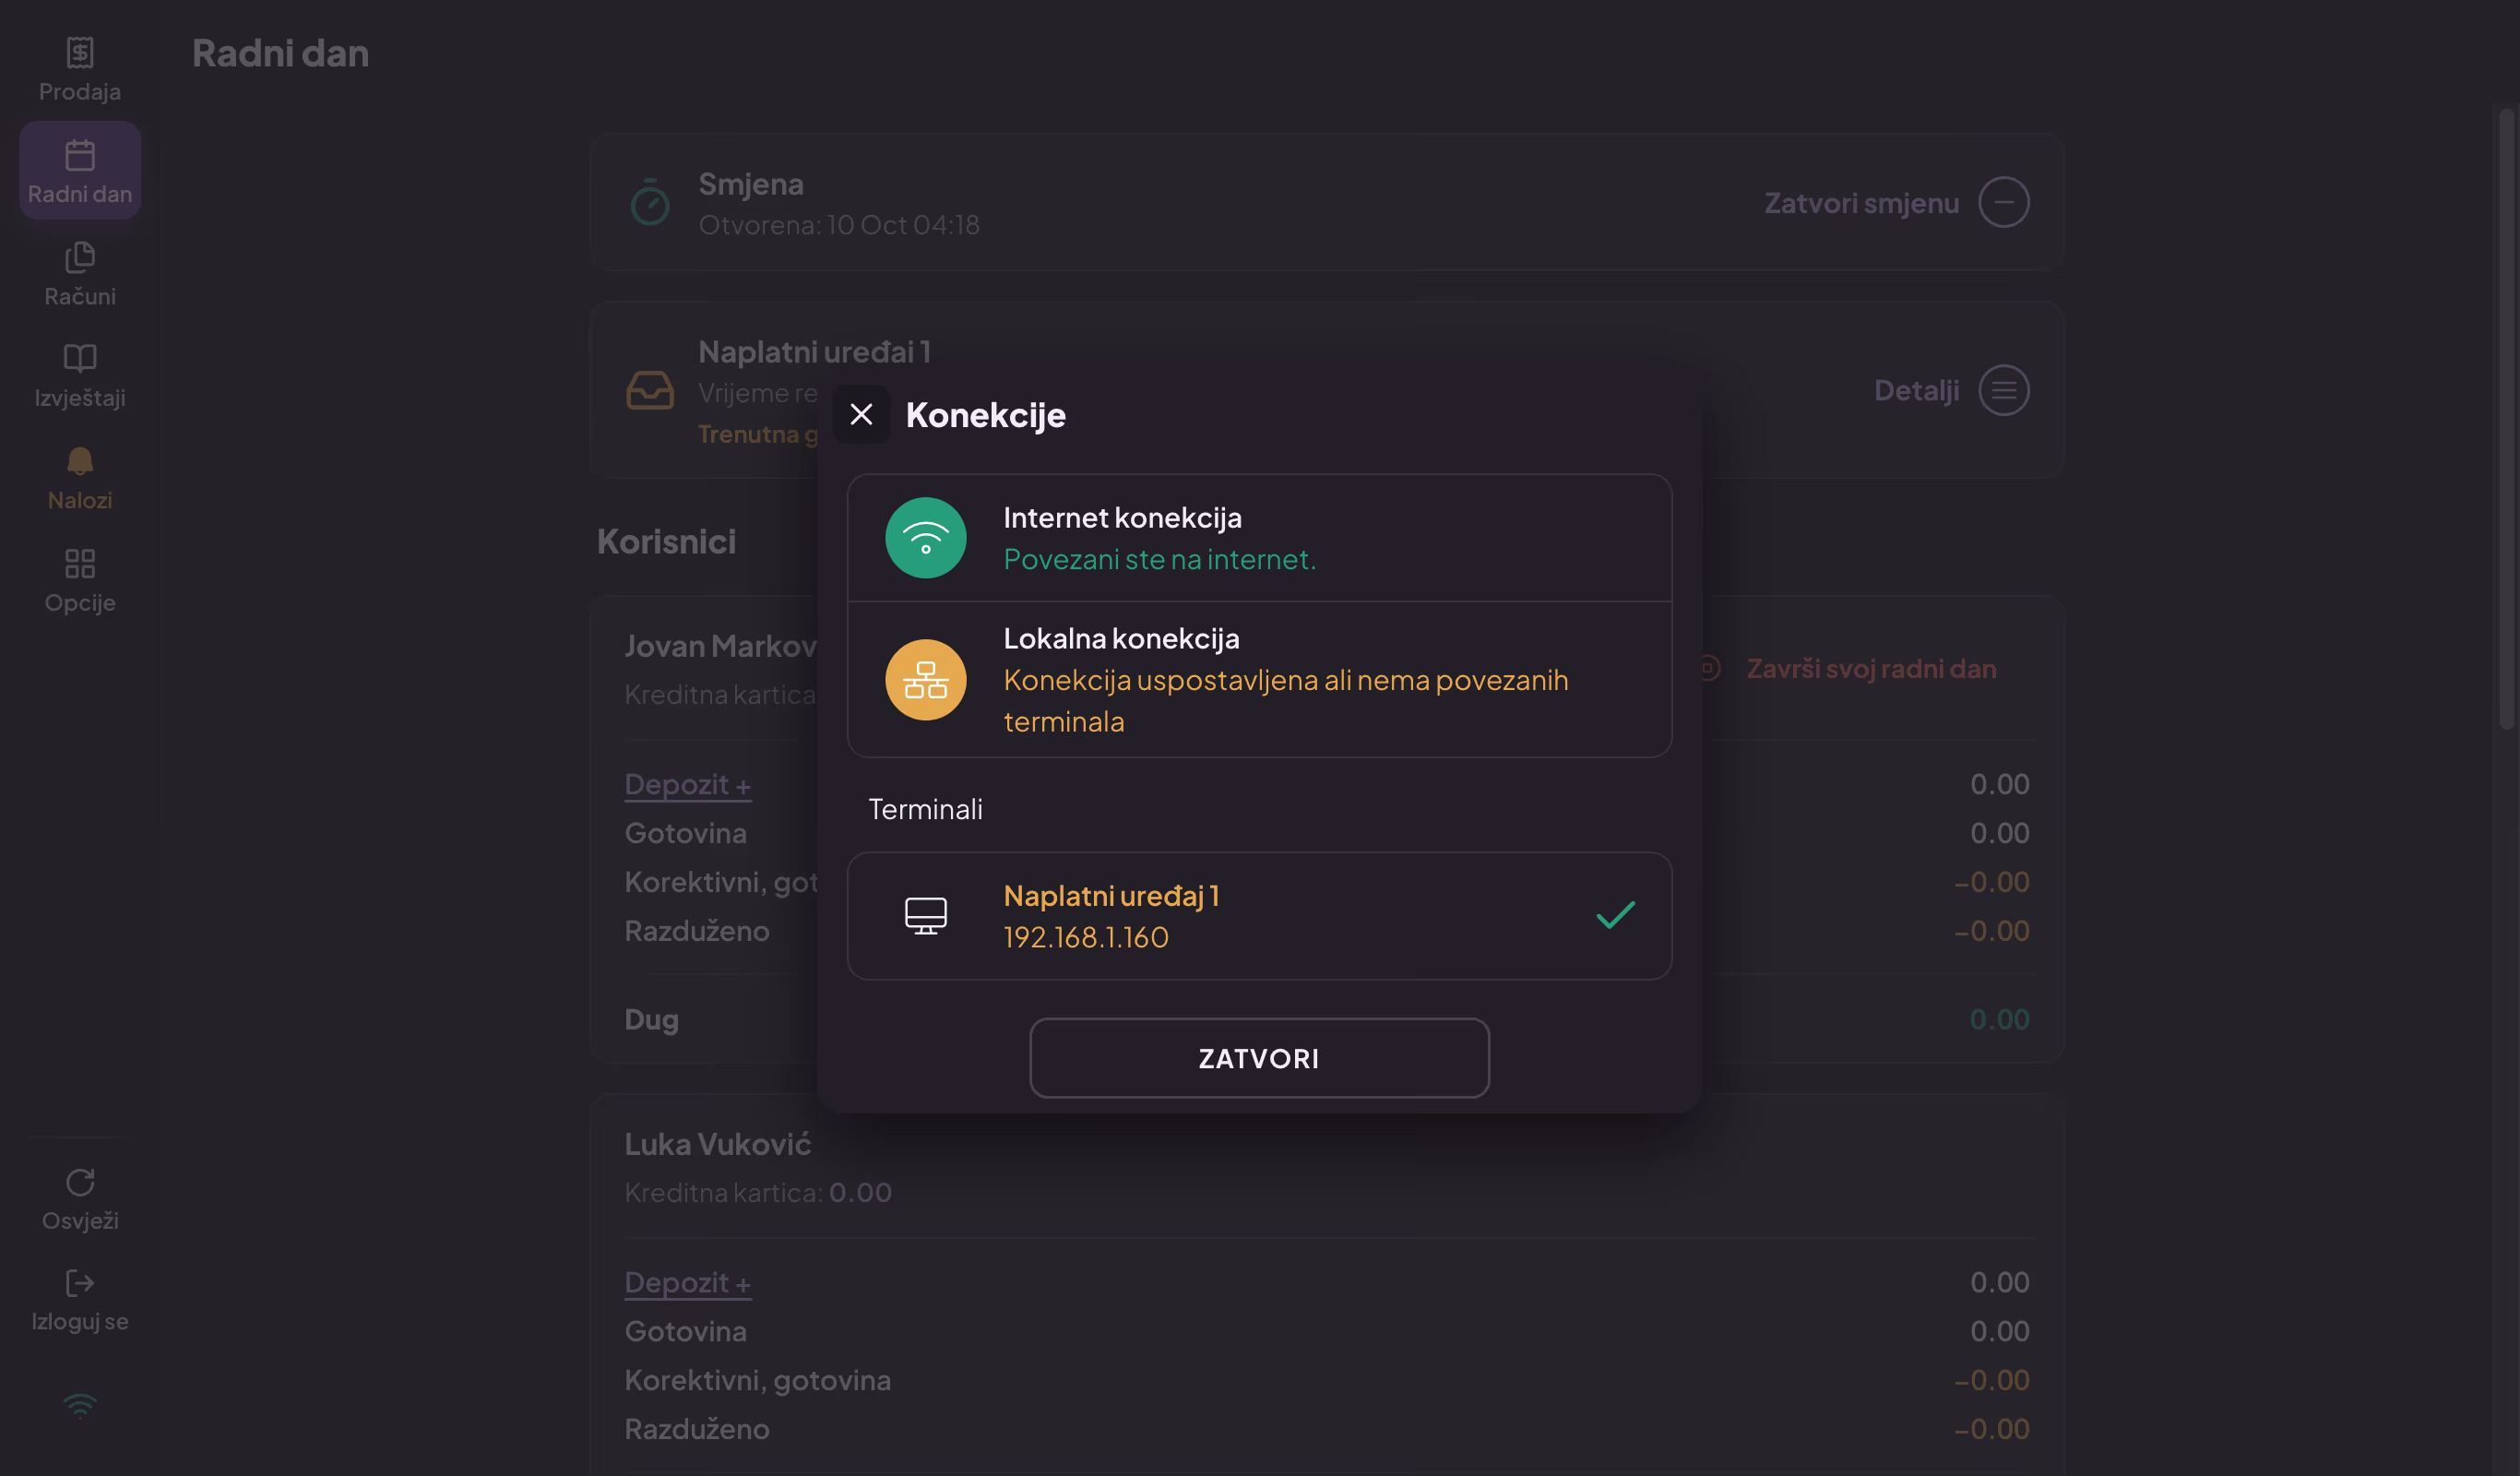Open Nalozi bell notifications
Viewport: 2520px width, 1476px height.
click(x=80, y=479)
